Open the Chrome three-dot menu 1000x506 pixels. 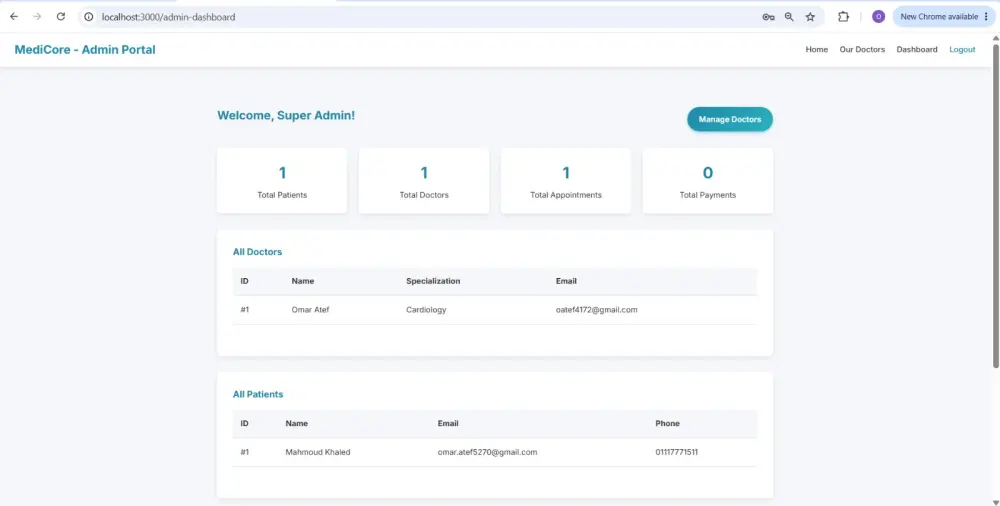(x=987, y=17)
